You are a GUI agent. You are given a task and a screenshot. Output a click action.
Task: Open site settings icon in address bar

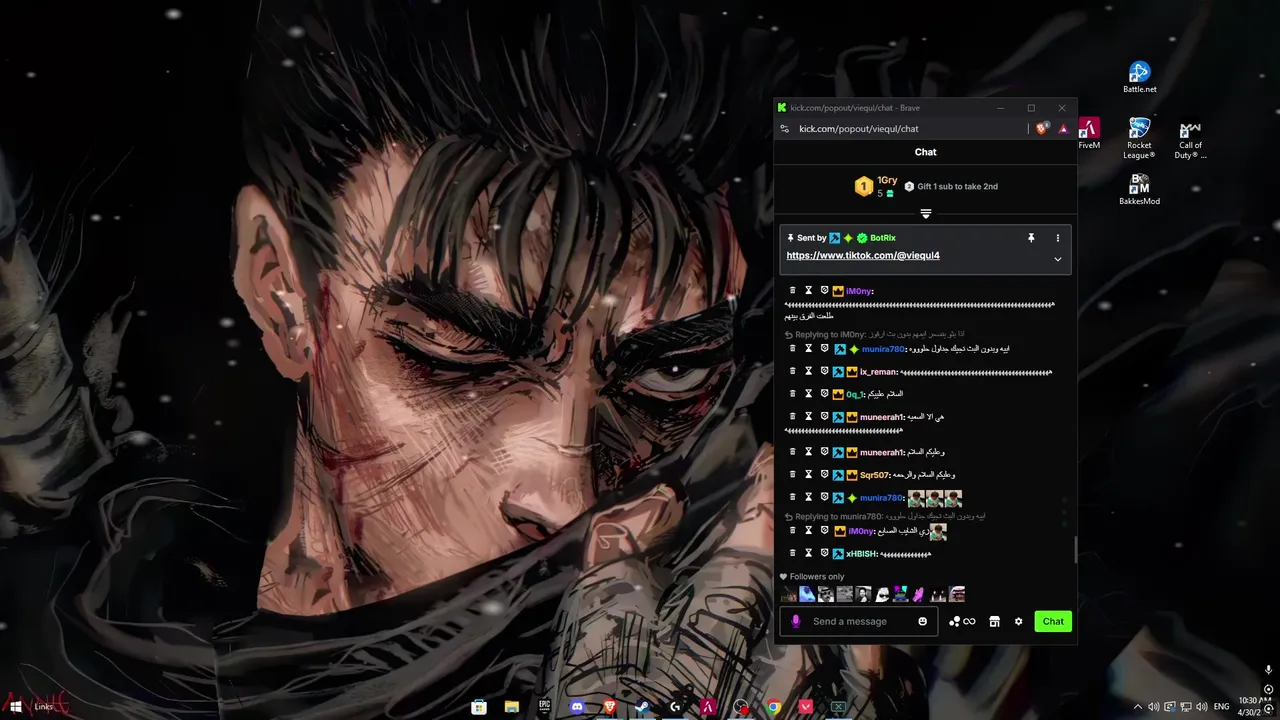pyautogui.click(x=785, y=129)
